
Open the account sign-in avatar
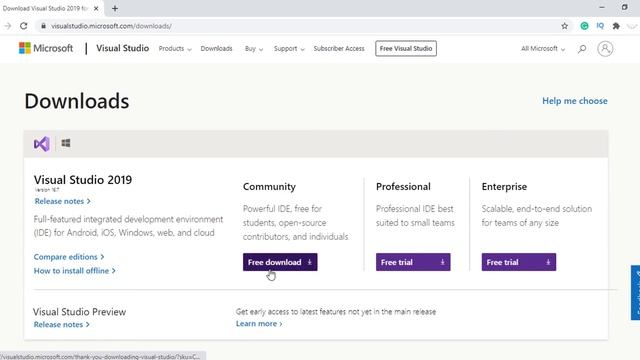tap(605, 49)
